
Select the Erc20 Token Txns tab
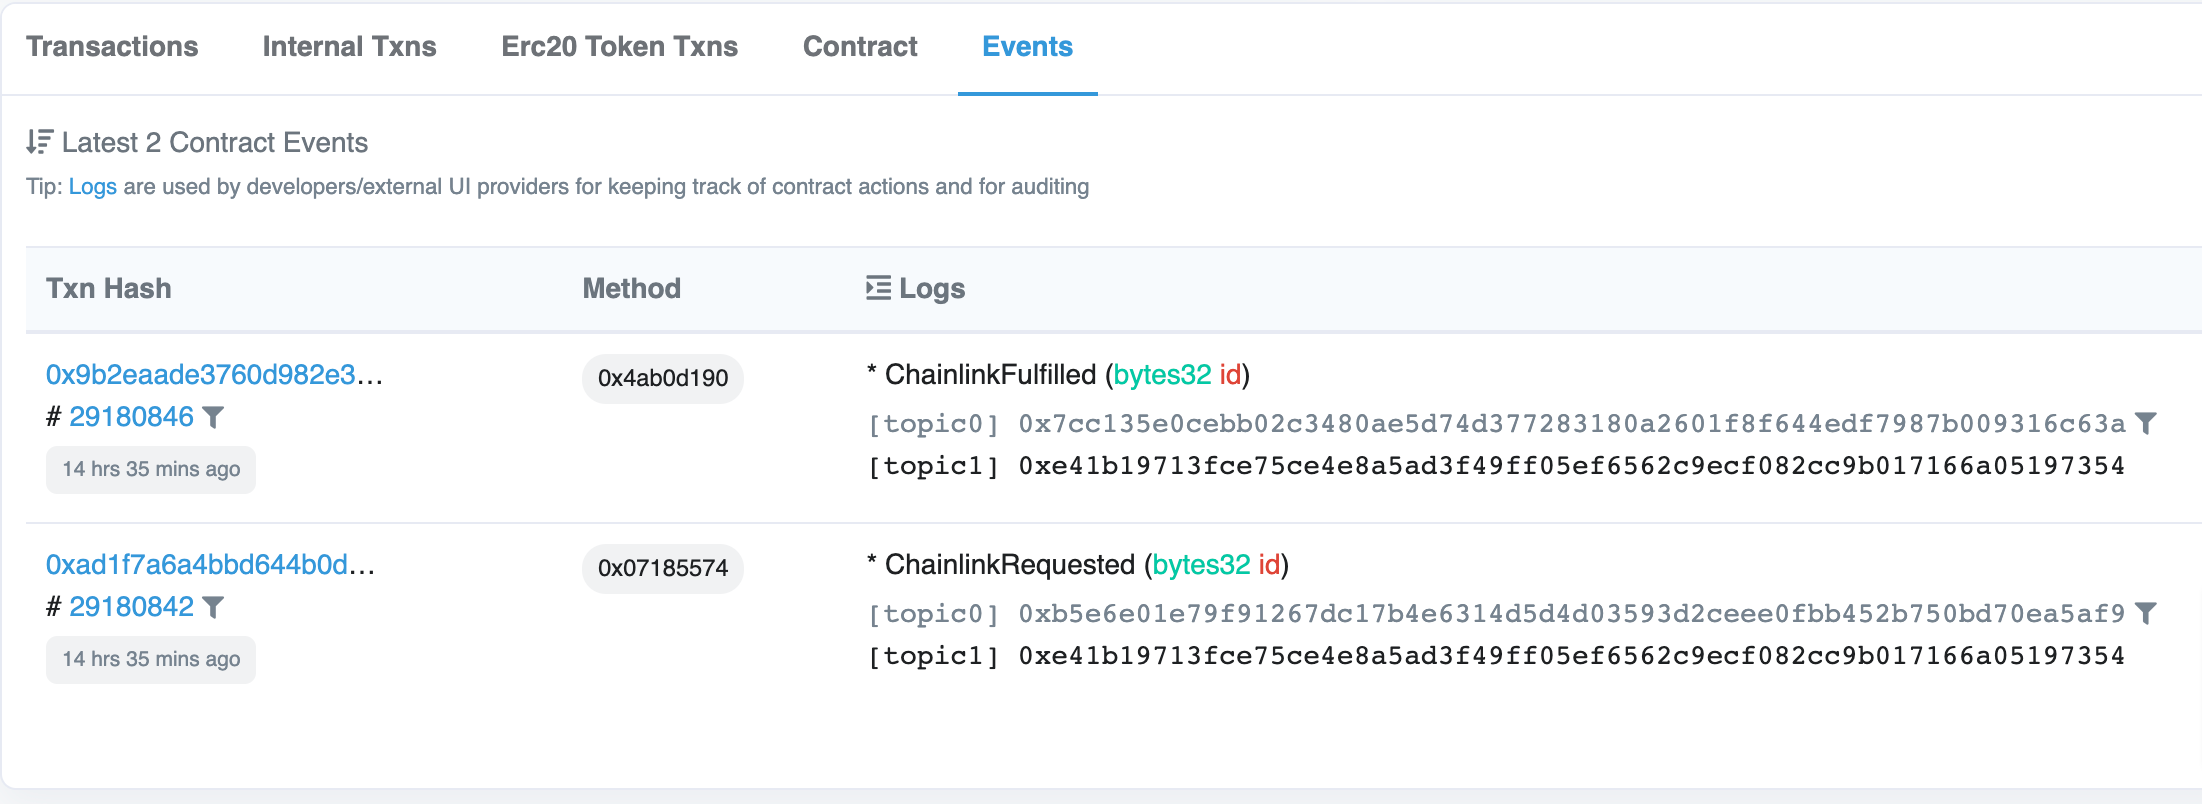coord(619,47)
